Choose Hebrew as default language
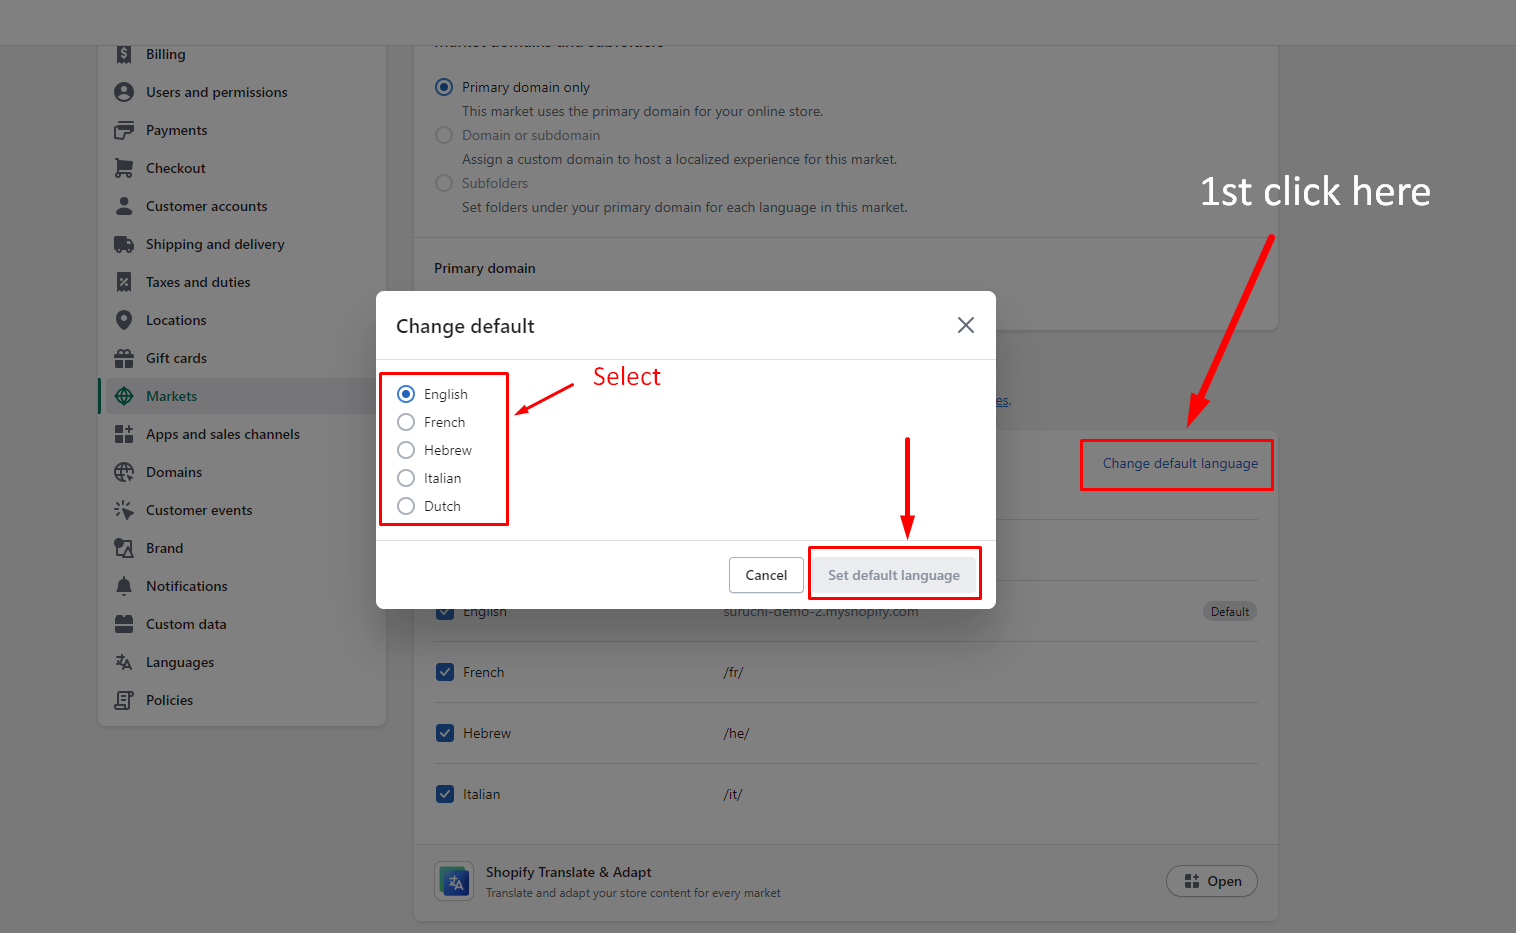Screen dimensions: 1516x933 (406, 450)
